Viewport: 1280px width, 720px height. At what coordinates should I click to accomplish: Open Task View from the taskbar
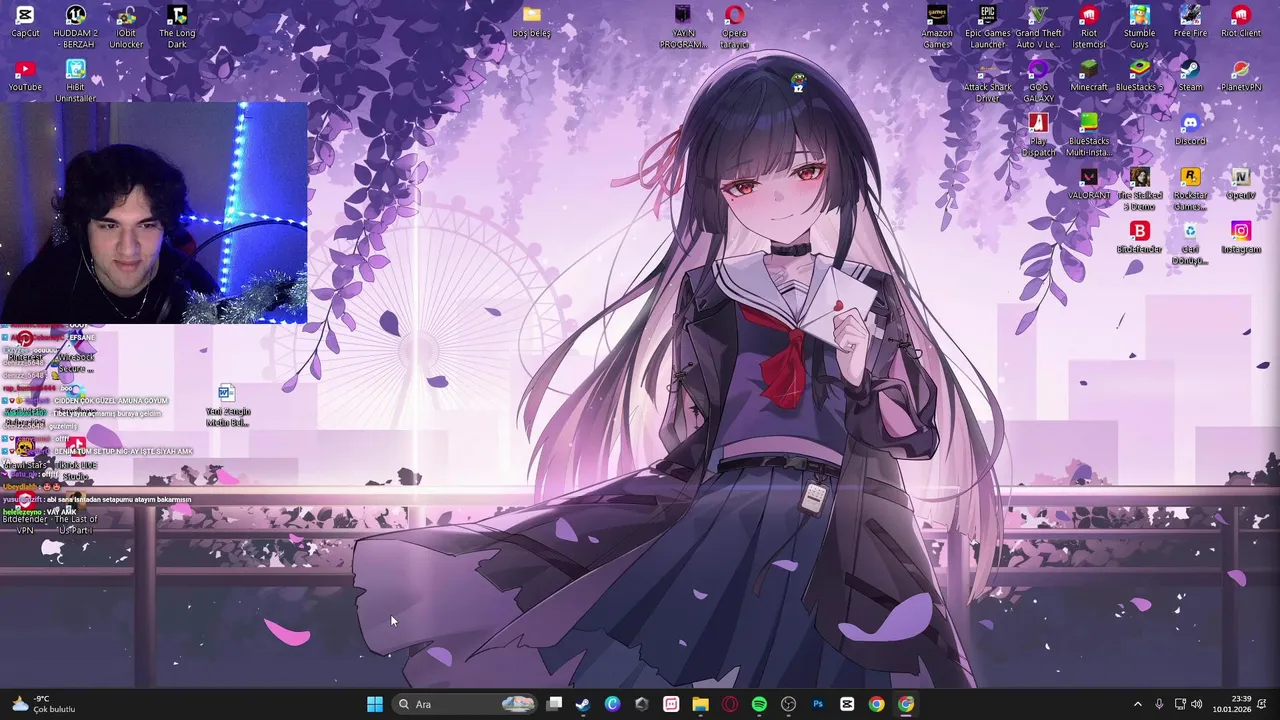point(555,704)
